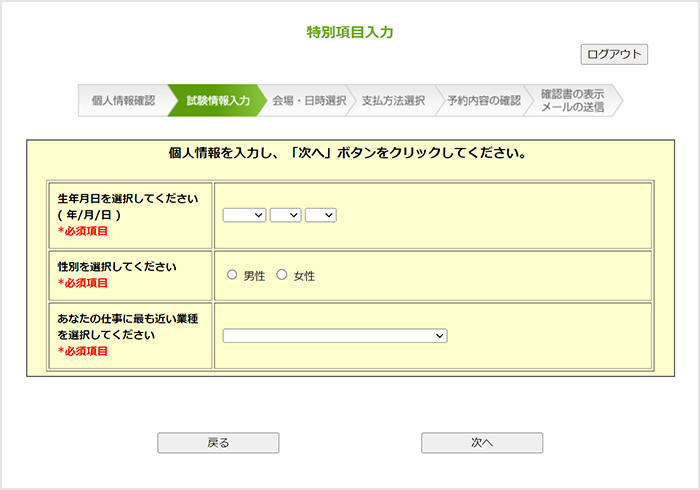Click the 予約内容の確認 step
Image resolution: width=700 pixels, height=490 pixels.
pos(484,100)
